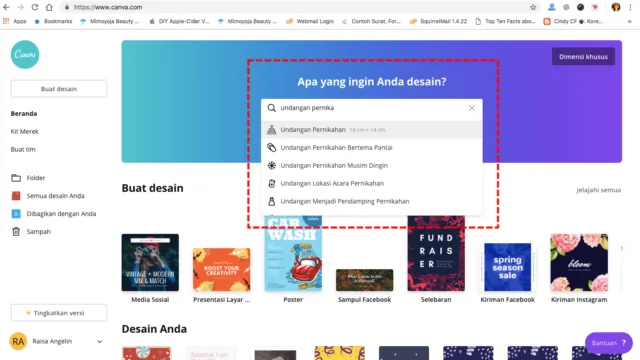Open the Chrome three-dot menu
The width and height of the screenshot is (640, 360).
click(630, 7)
